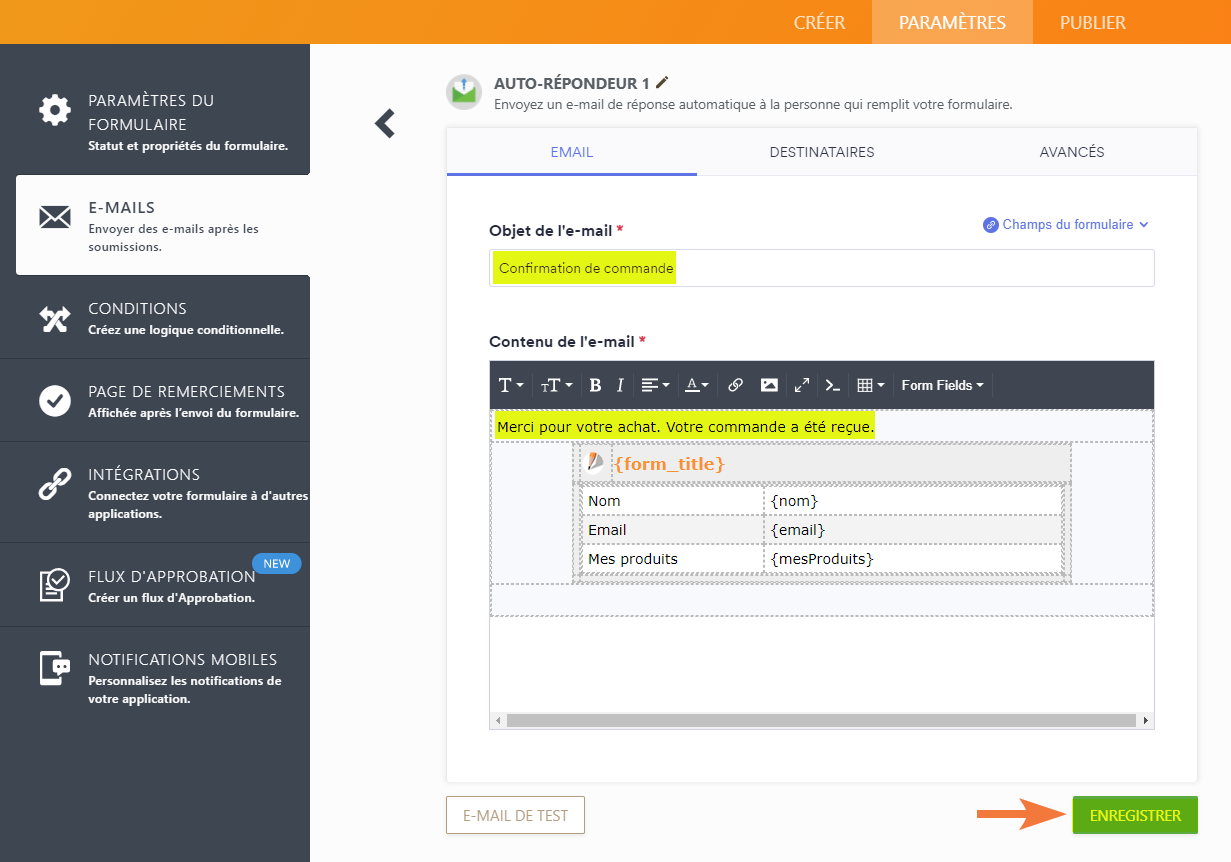Click the horizontal scrollbar of the email editor
Screen dimensions: 1231x862
(820, 720)
